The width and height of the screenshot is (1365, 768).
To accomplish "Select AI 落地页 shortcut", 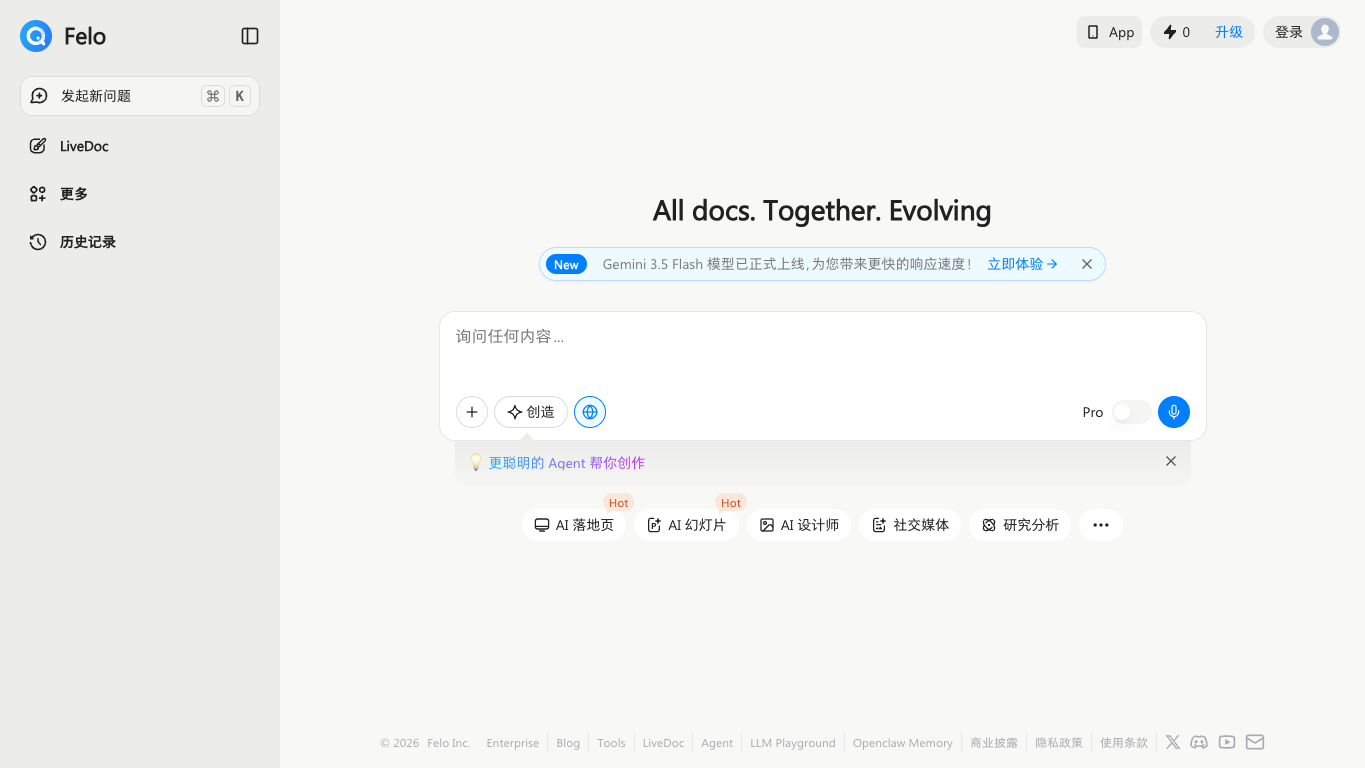I will (574, 525).
